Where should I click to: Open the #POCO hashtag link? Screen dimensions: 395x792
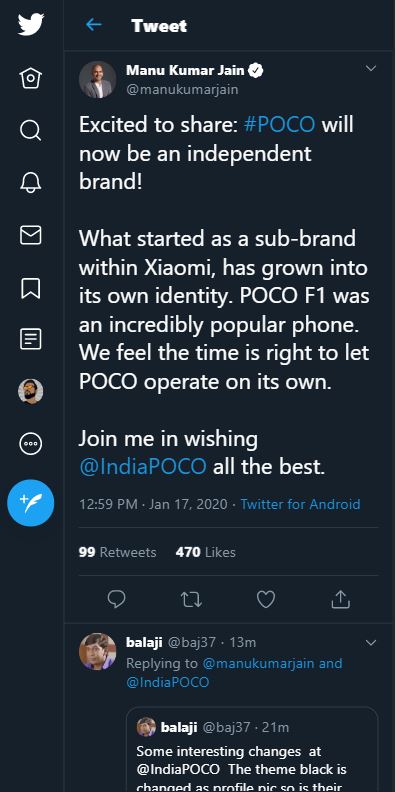pos(279,125)
